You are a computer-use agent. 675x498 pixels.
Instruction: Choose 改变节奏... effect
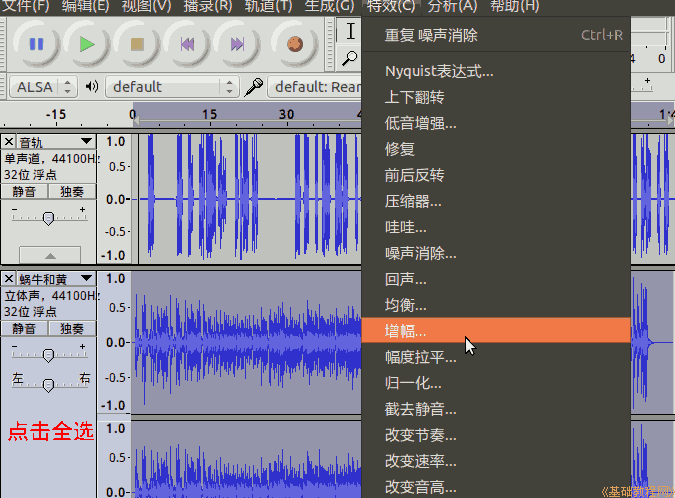pos(496,435)
